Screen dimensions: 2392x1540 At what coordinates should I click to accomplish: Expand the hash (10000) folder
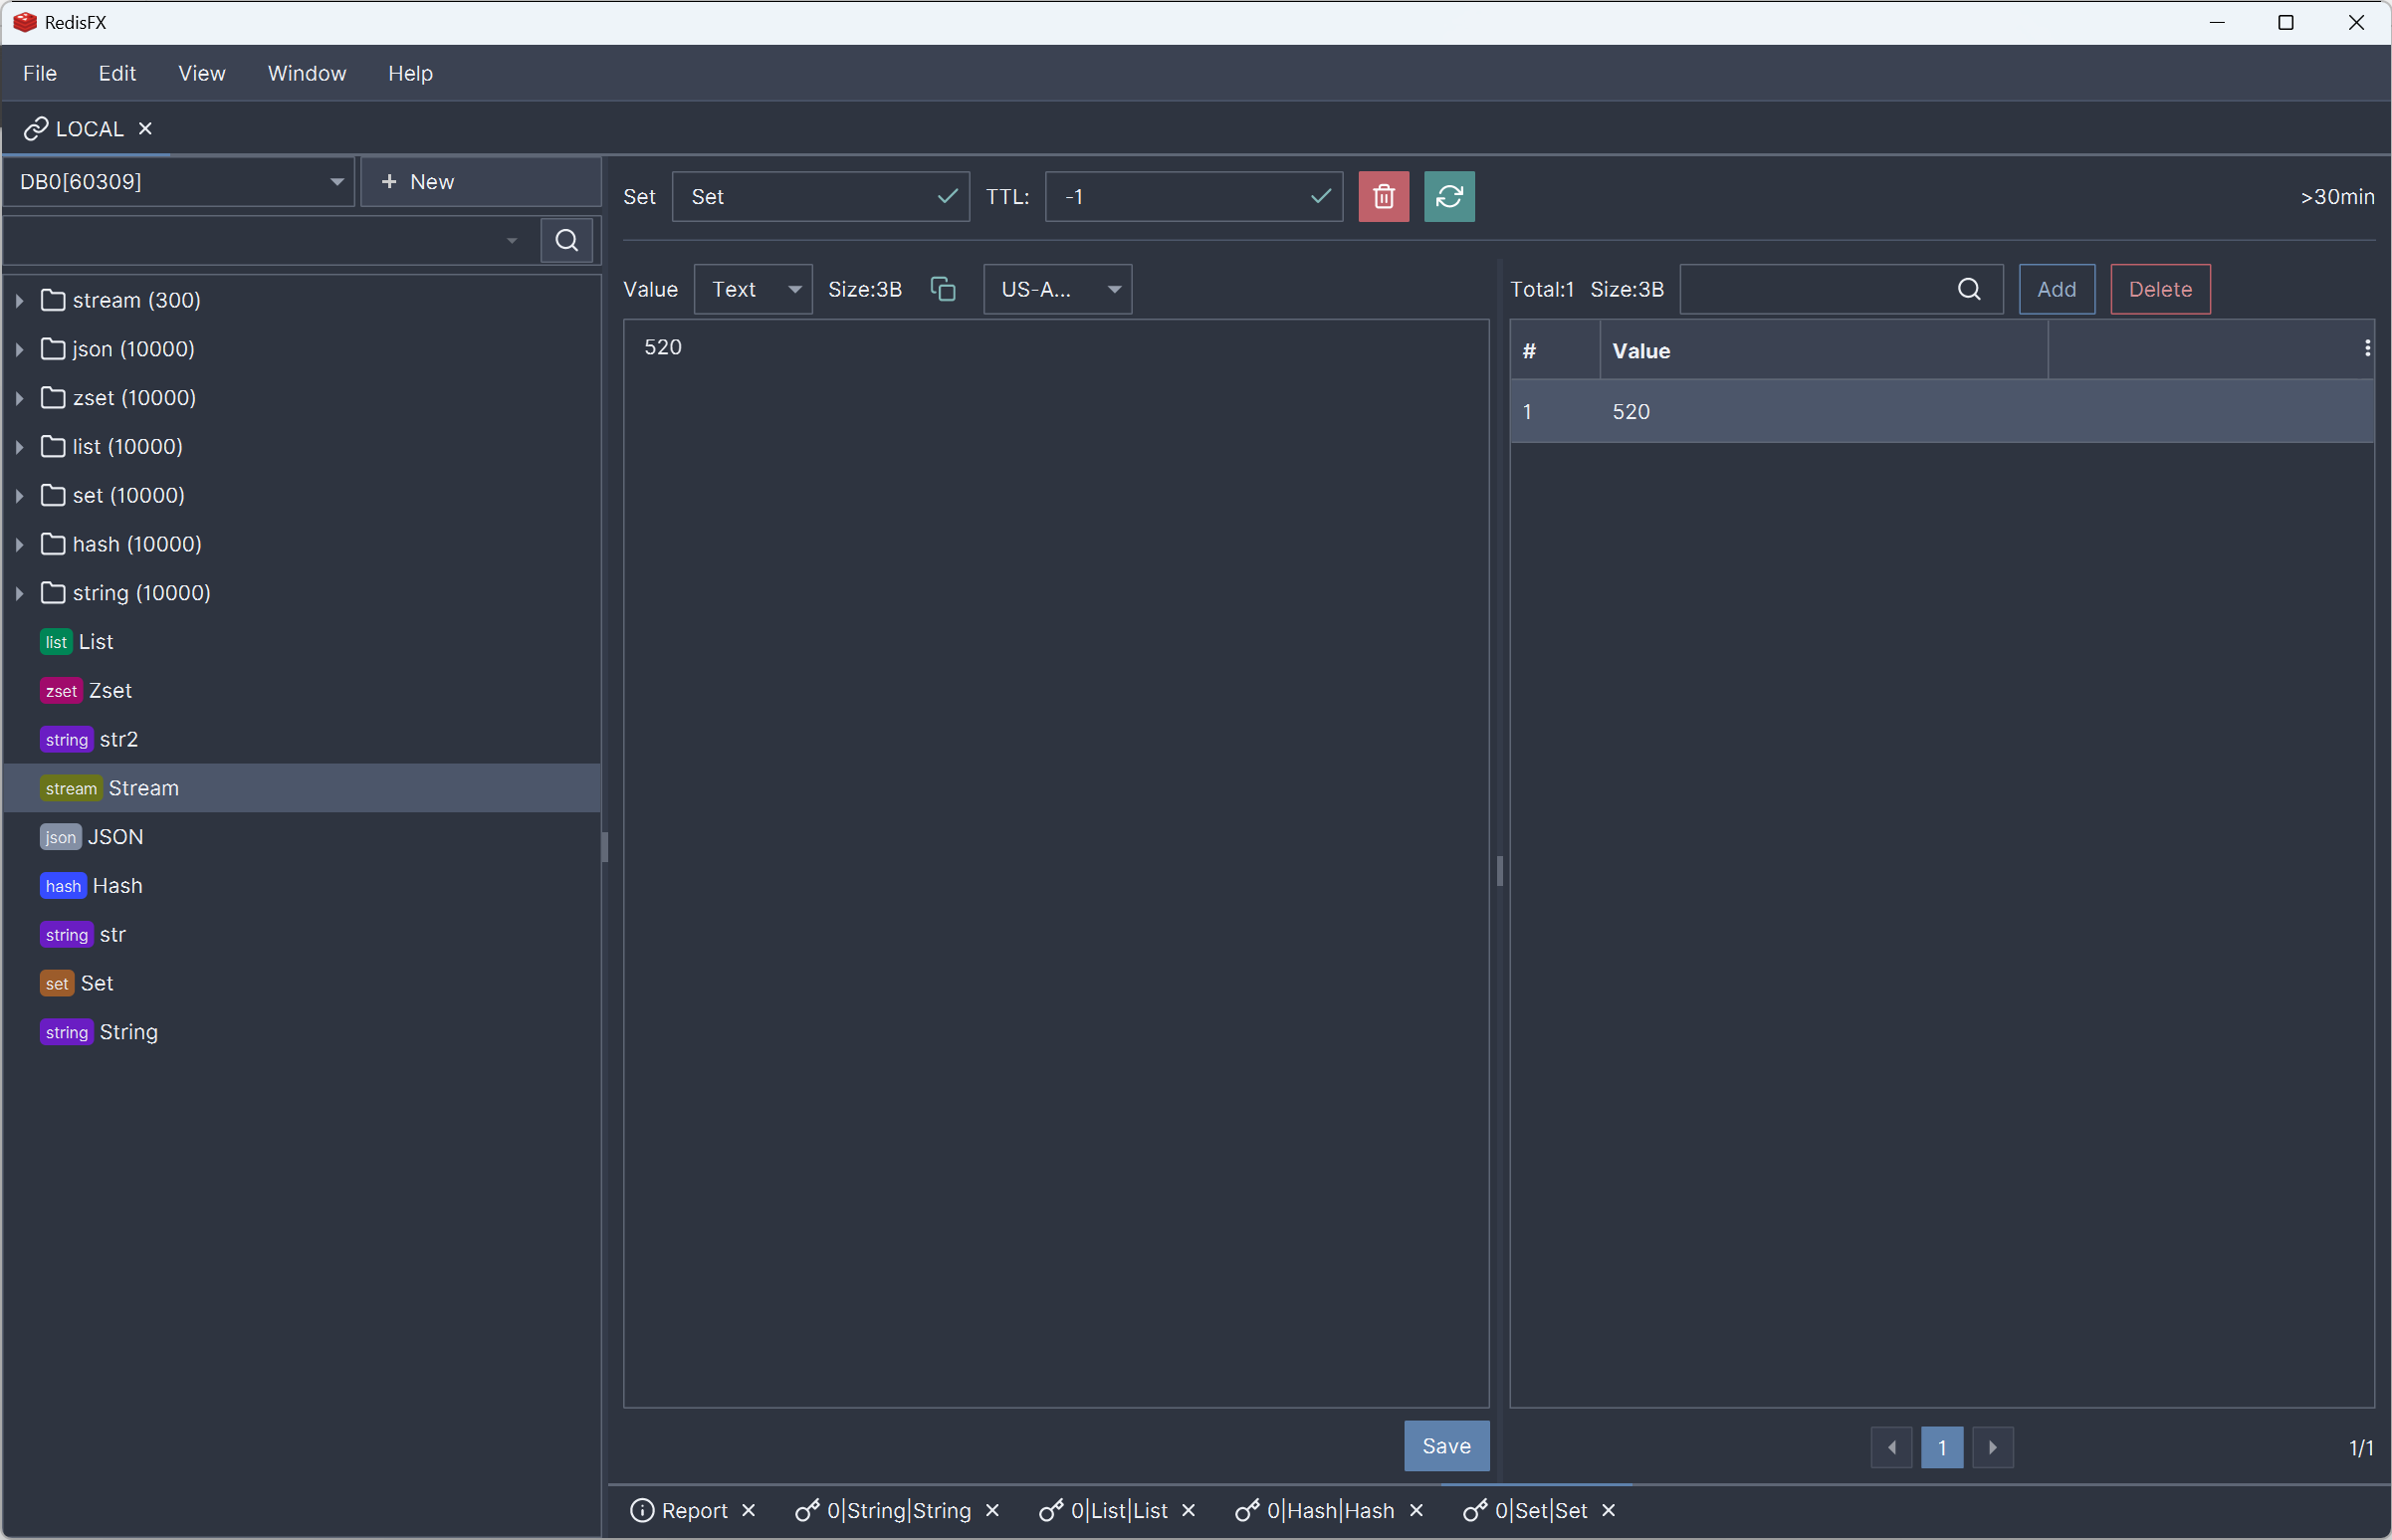[x=18, y=544]
